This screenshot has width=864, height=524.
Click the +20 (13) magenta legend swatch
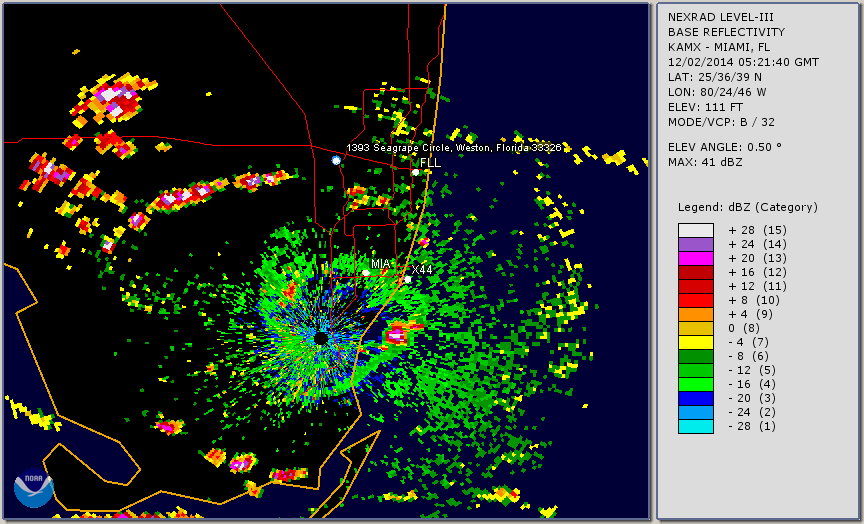point(696,258)
